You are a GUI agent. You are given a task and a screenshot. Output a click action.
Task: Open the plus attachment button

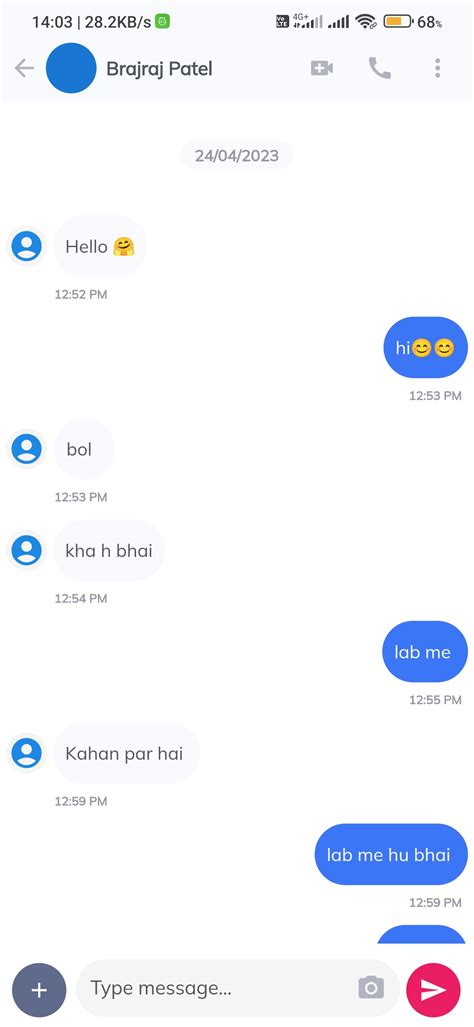[39, 989]
